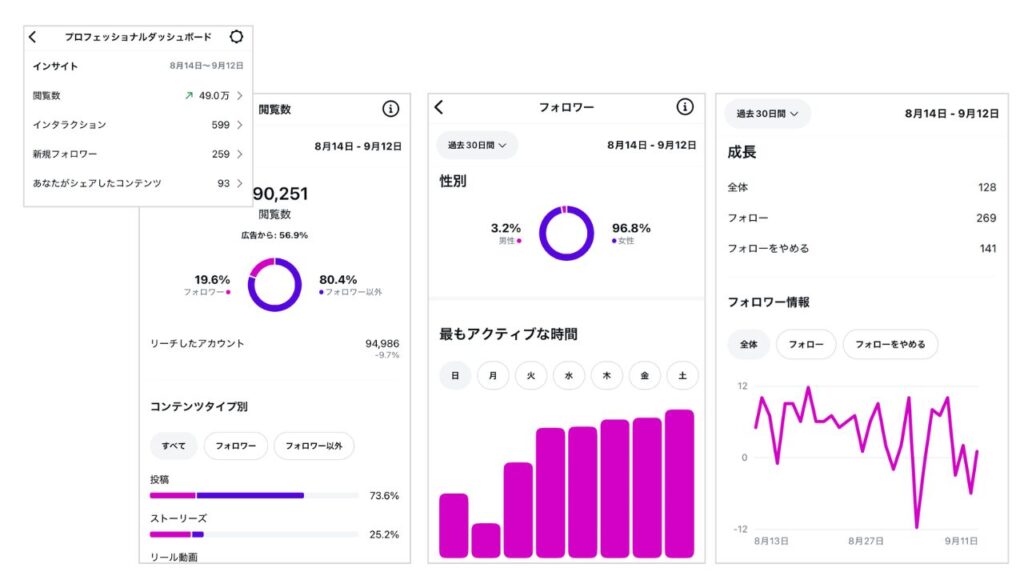
Task: Open settings gear in Professional Dashboard header
Action: (236, 37)
